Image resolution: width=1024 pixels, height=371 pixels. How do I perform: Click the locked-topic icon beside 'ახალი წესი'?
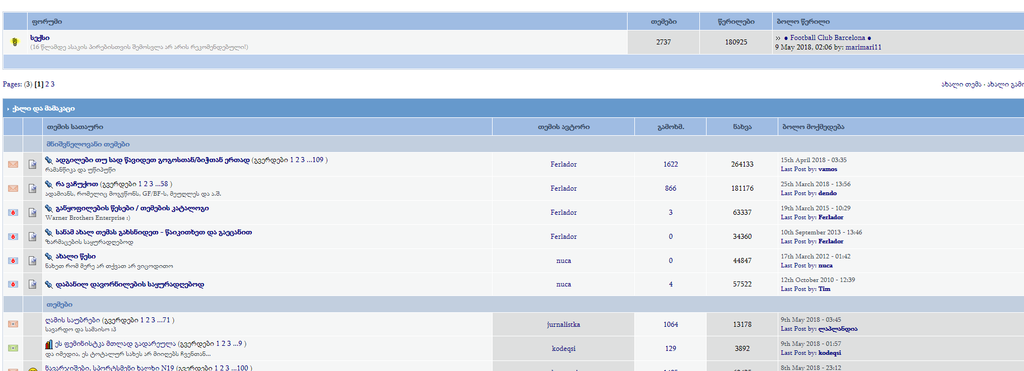(13, 261)
